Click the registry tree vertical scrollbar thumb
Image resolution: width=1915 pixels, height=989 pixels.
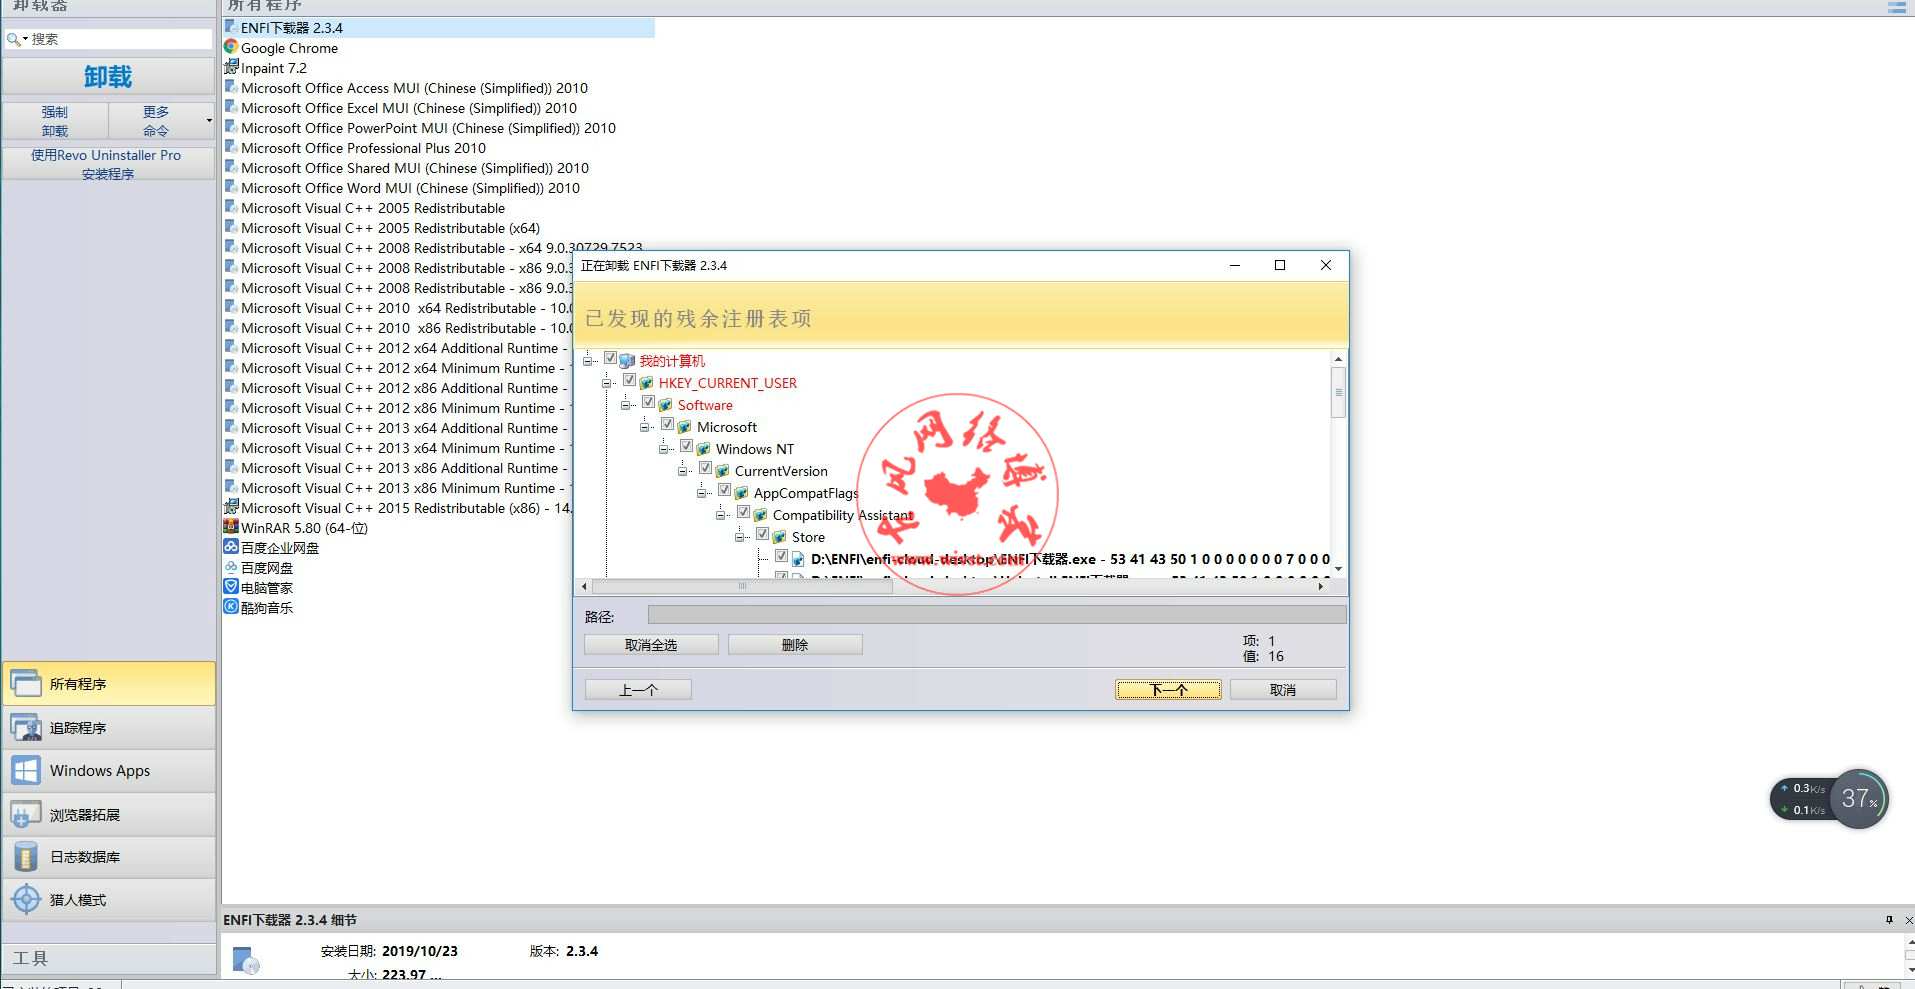coord(1338,392)
